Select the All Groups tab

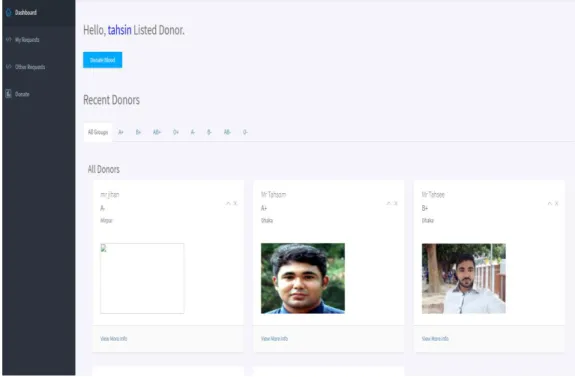coord(98,132)
